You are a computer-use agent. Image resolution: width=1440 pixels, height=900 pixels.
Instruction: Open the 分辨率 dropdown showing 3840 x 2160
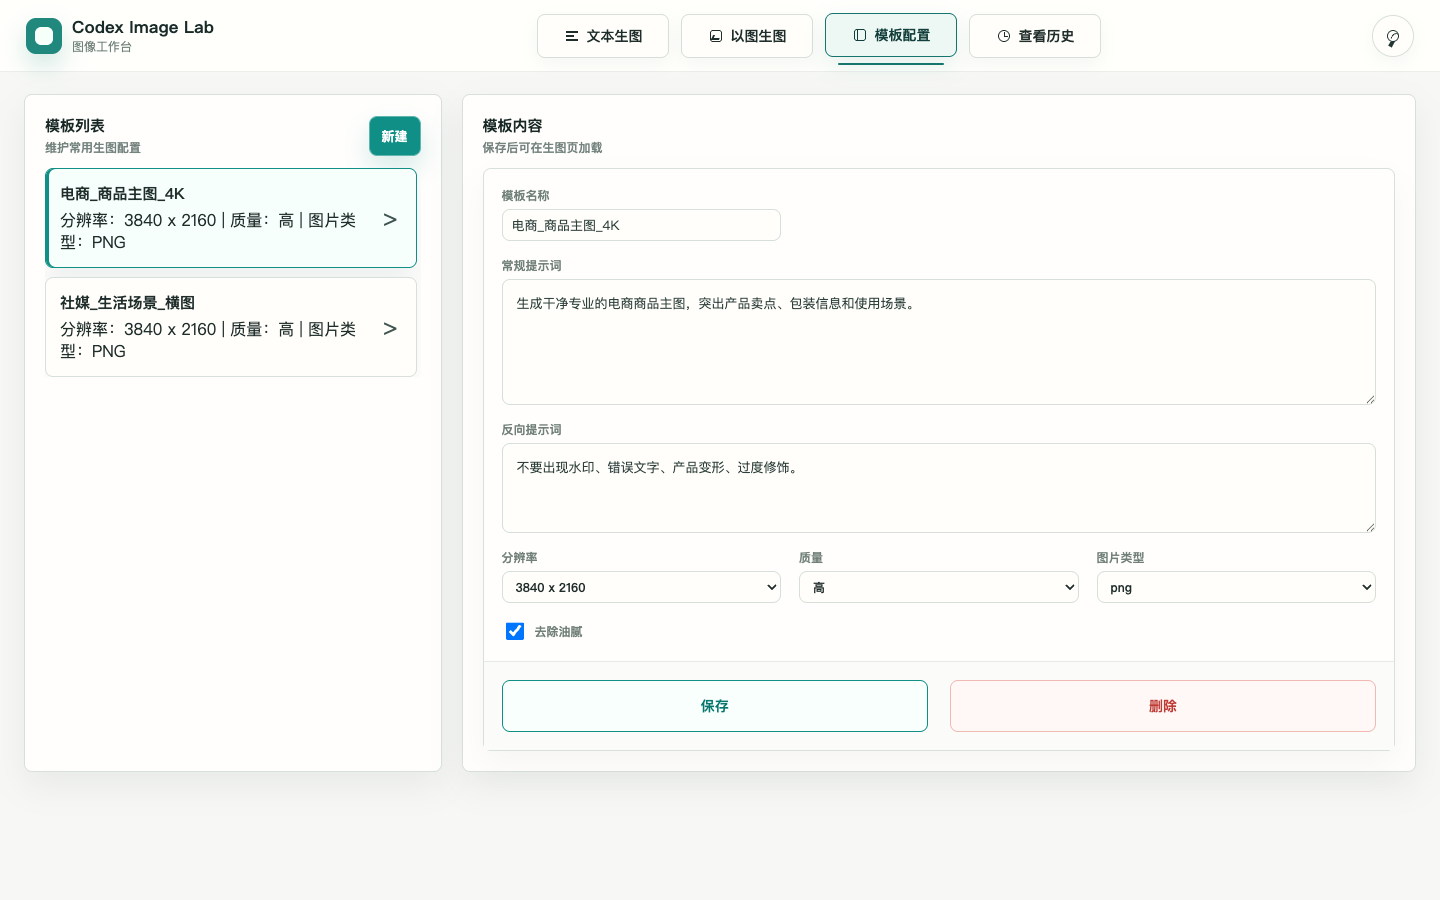641,587
